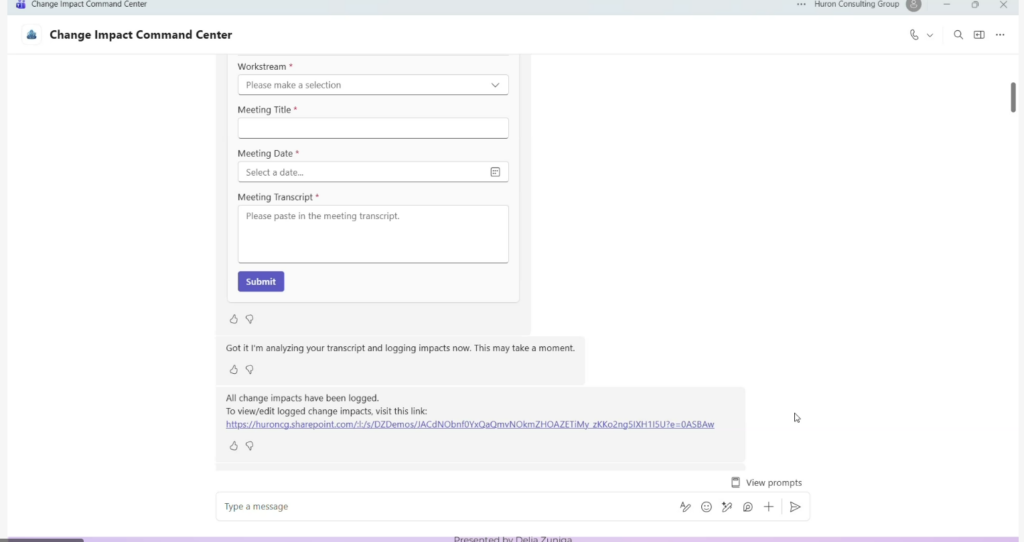Open chat in side pane icon

pos(979,35)
